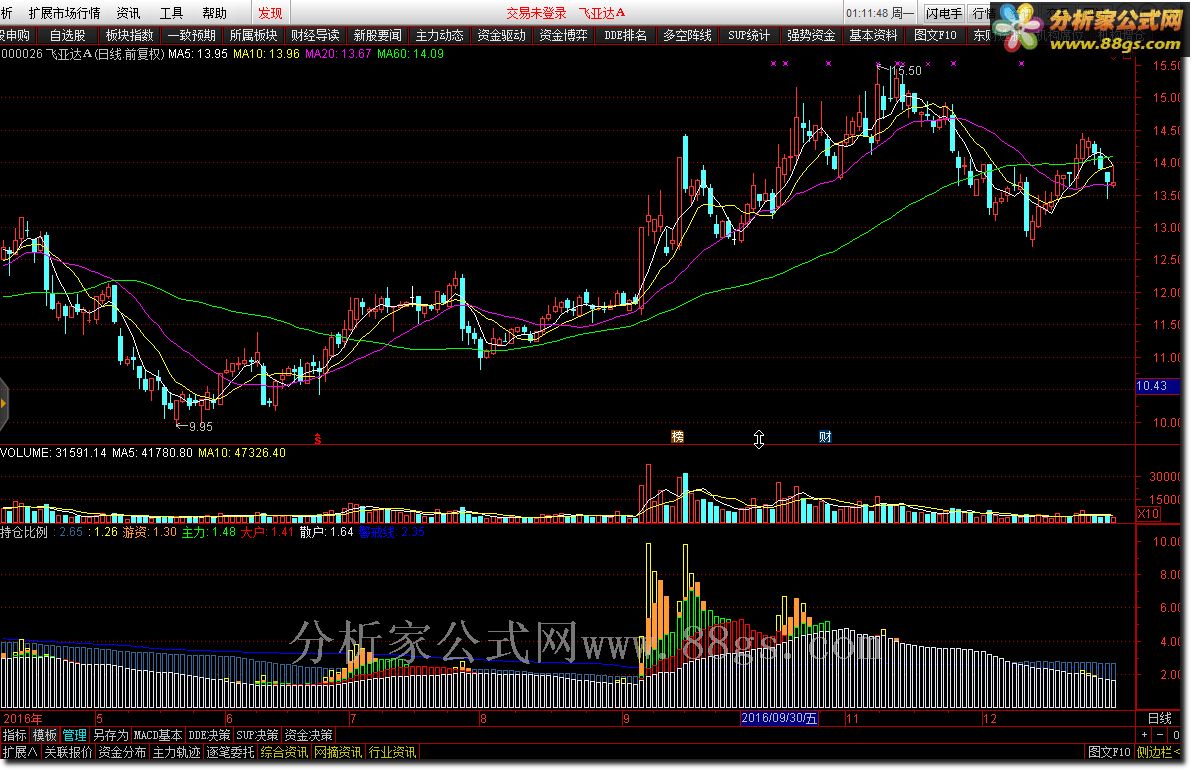Select the 所属板块 toolbar button
Screen dimensions: 1192x770
pyautogui.click(x=253, y=35)
